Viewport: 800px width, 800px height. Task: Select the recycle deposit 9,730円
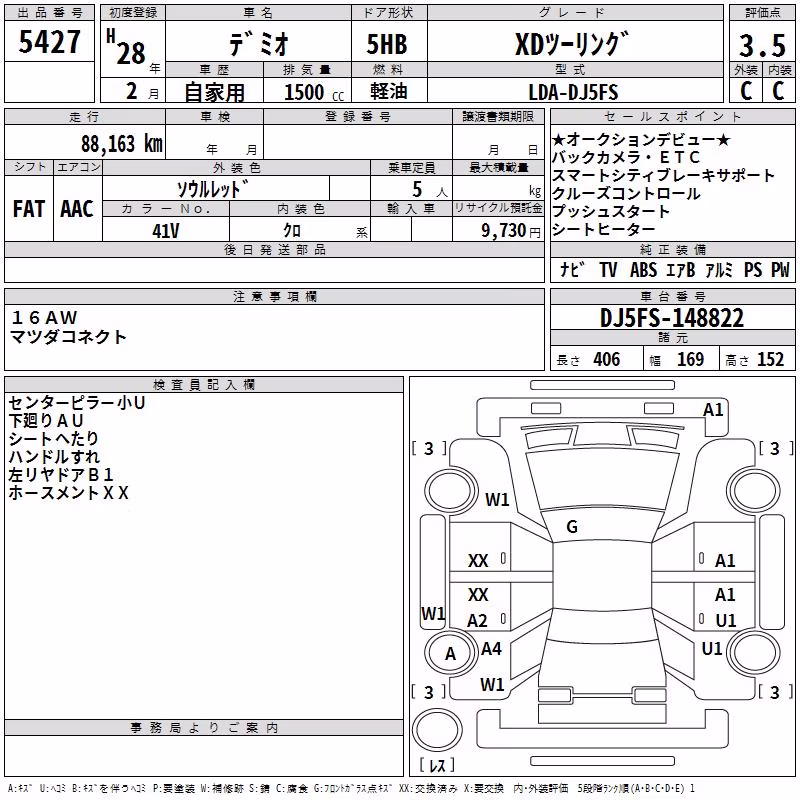point(511,231)
